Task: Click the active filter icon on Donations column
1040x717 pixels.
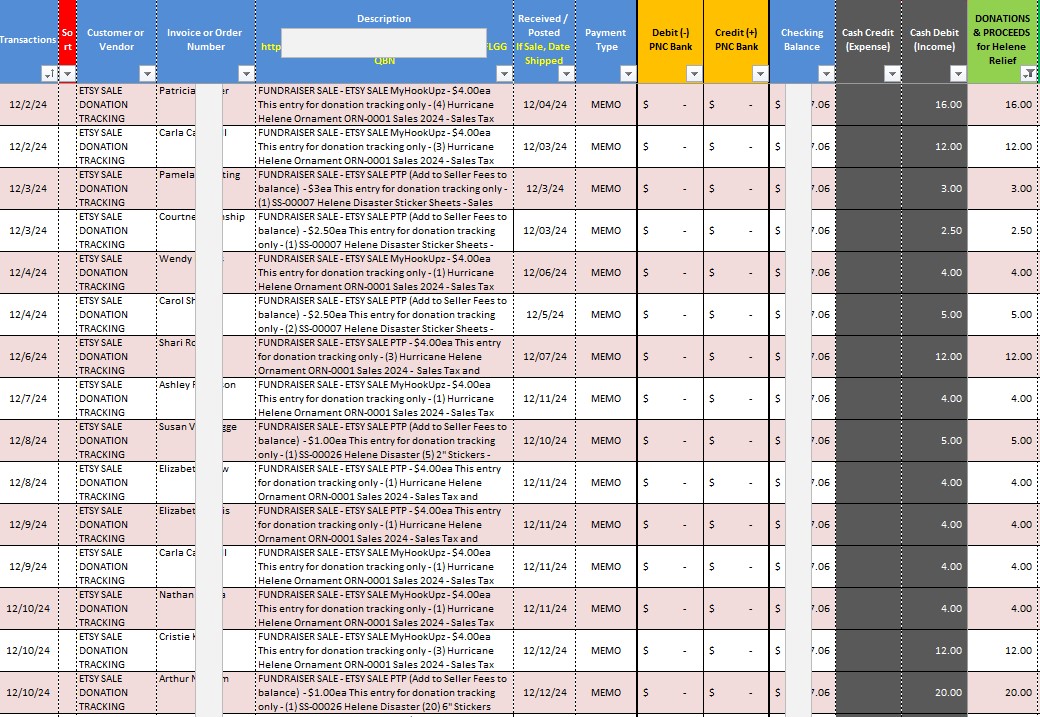Action: [1028, 74]
